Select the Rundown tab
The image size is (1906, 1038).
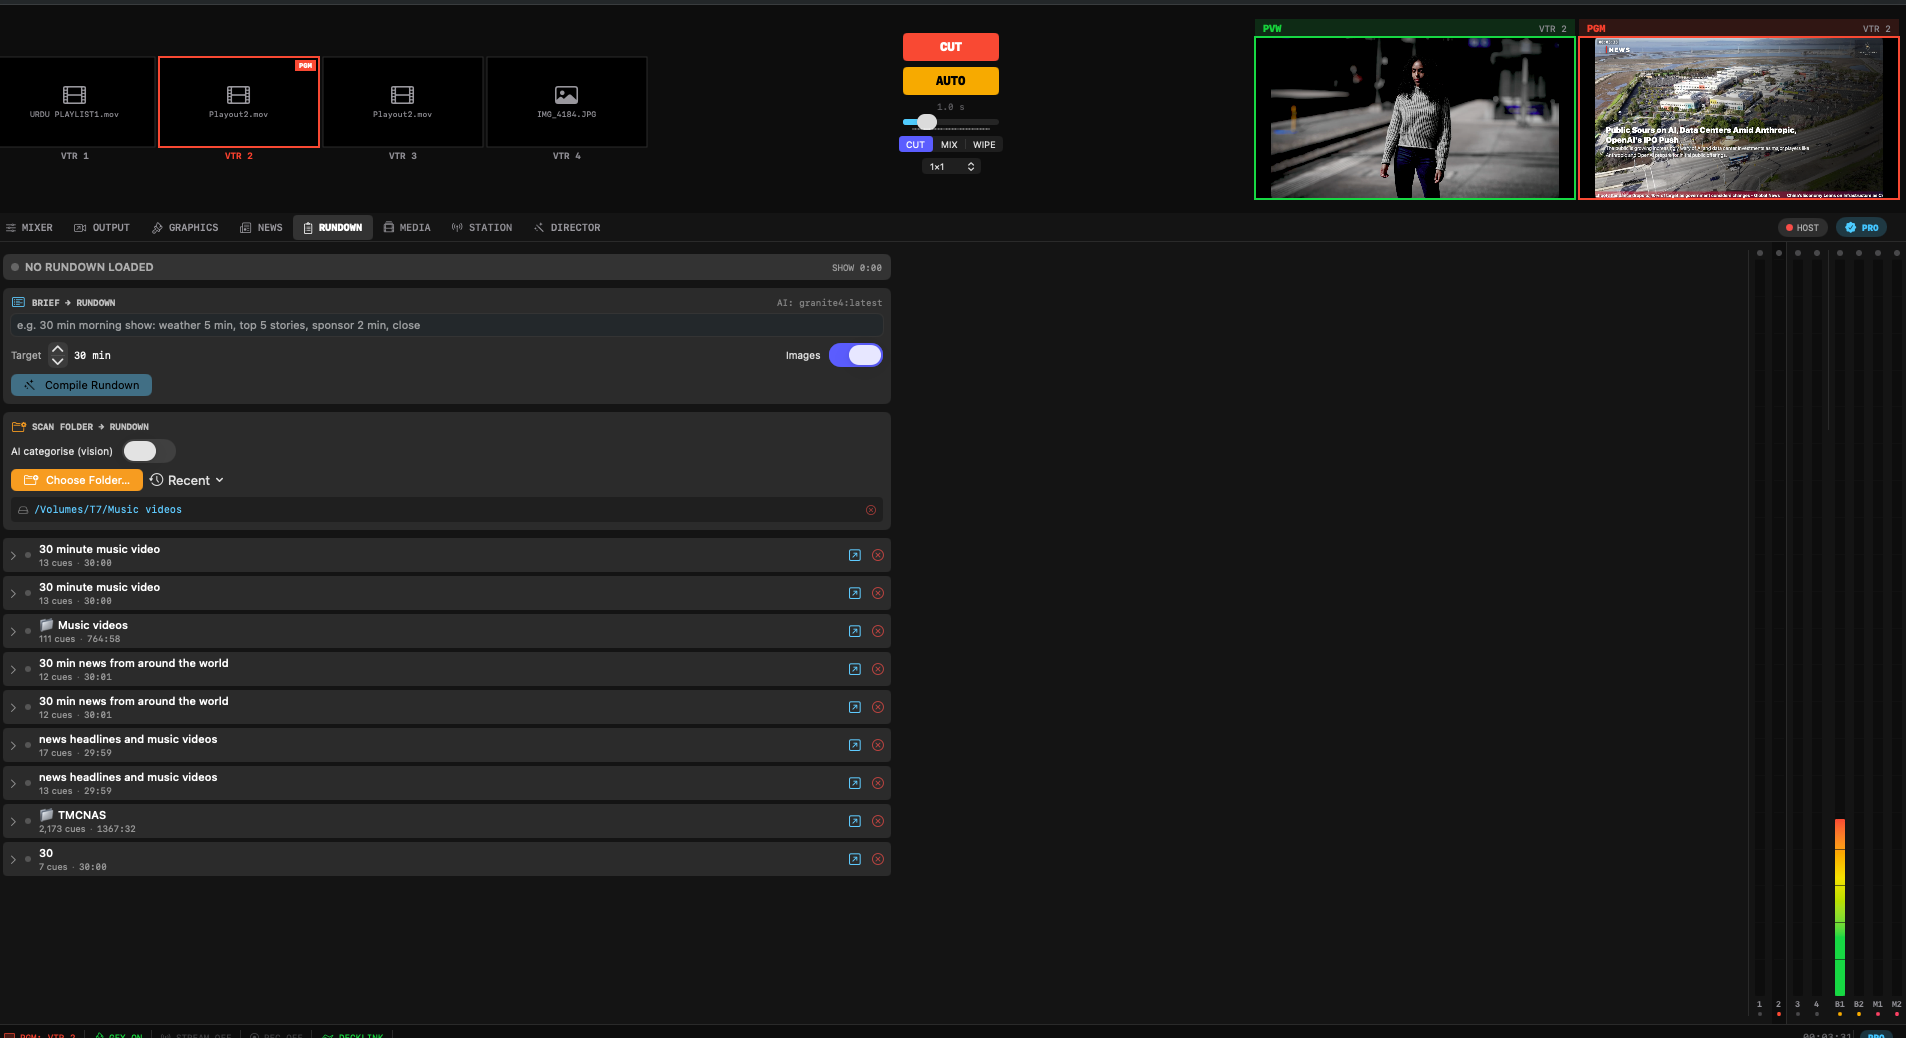point(333,228)
